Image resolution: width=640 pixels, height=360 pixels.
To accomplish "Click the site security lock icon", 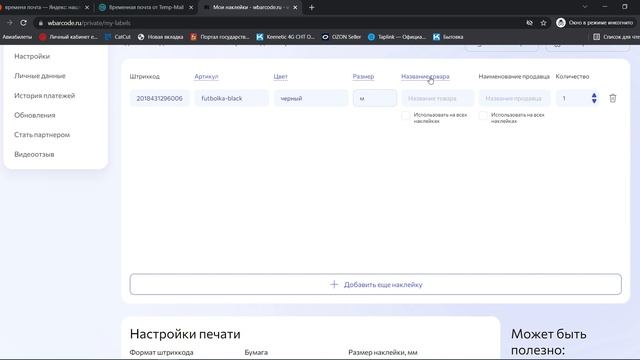I will (x=40, y=23).
